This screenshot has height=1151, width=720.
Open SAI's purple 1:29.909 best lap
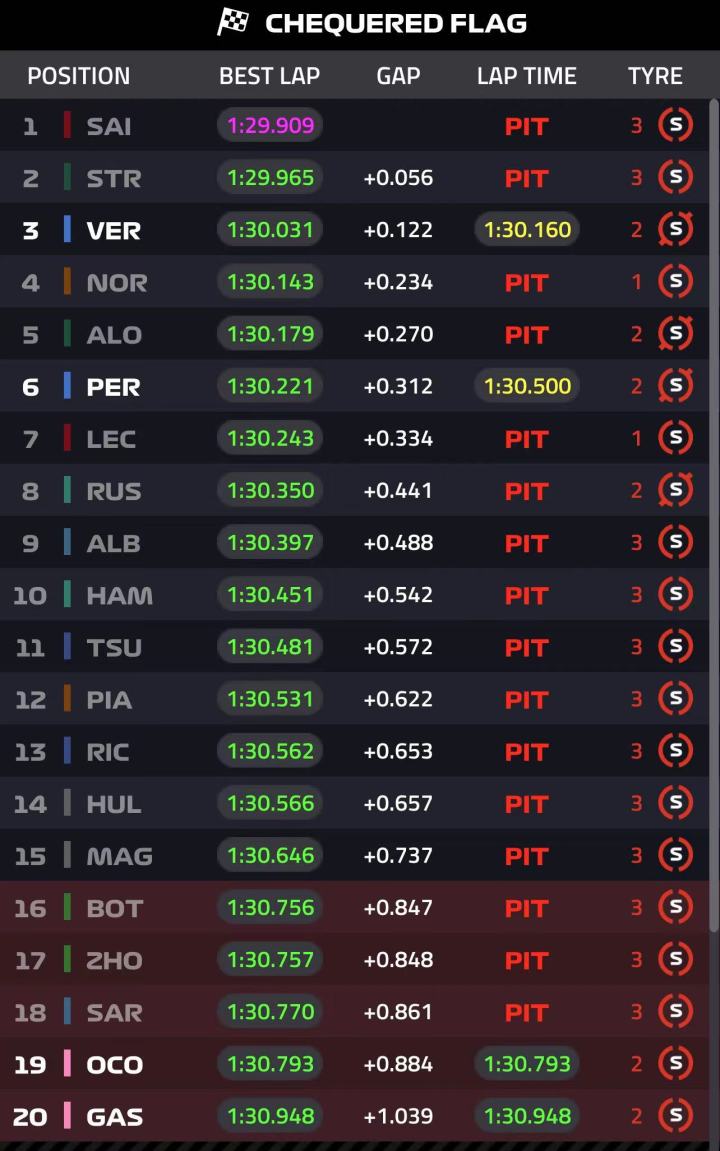[x=270, y=126]
